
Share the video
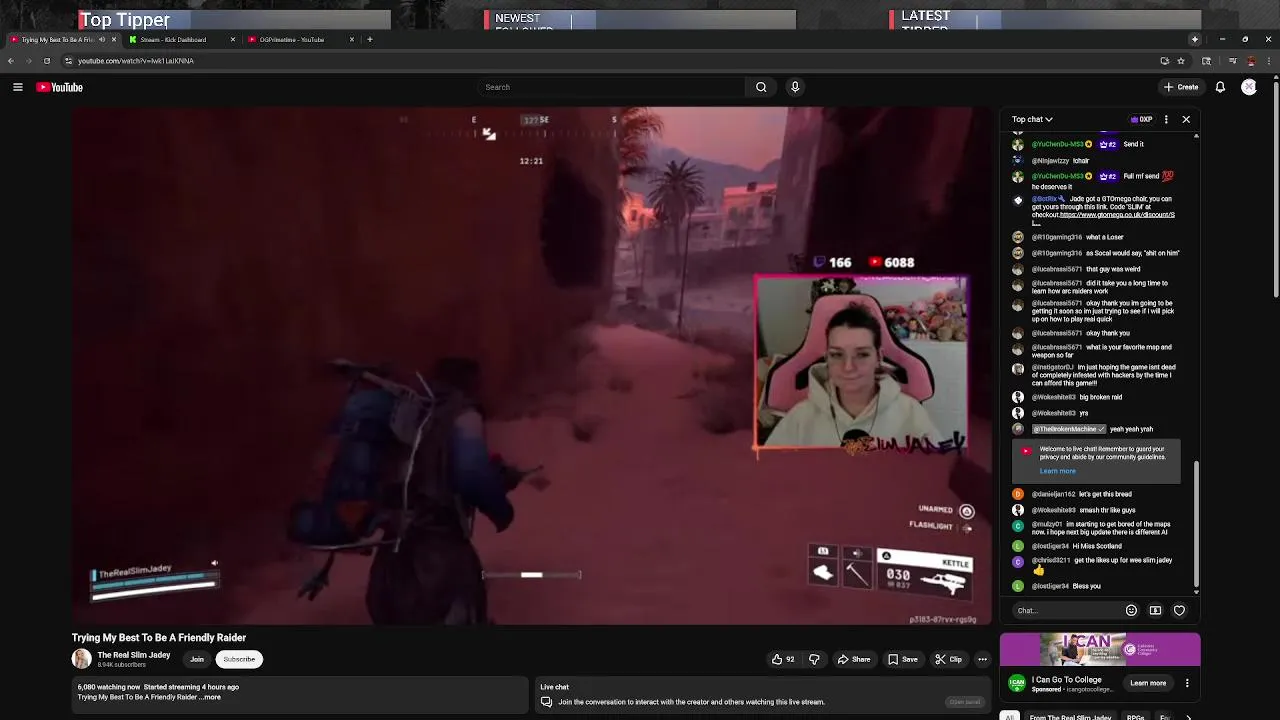point(853,659)
